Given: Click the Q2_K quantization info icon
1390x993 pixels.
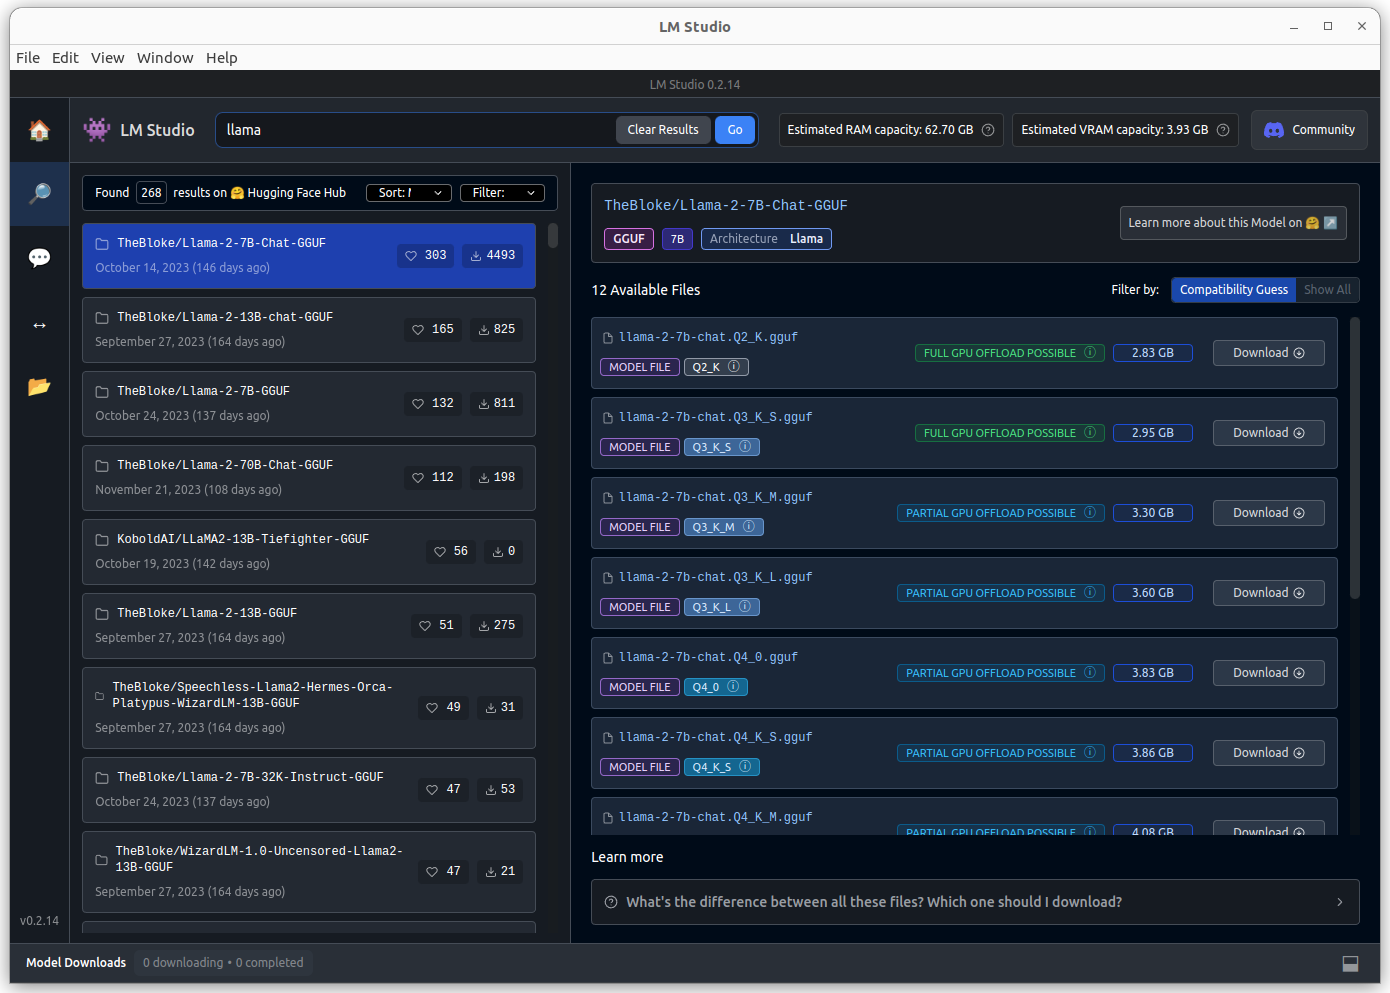Looking at the screenshot, I should tap(734, 367).
